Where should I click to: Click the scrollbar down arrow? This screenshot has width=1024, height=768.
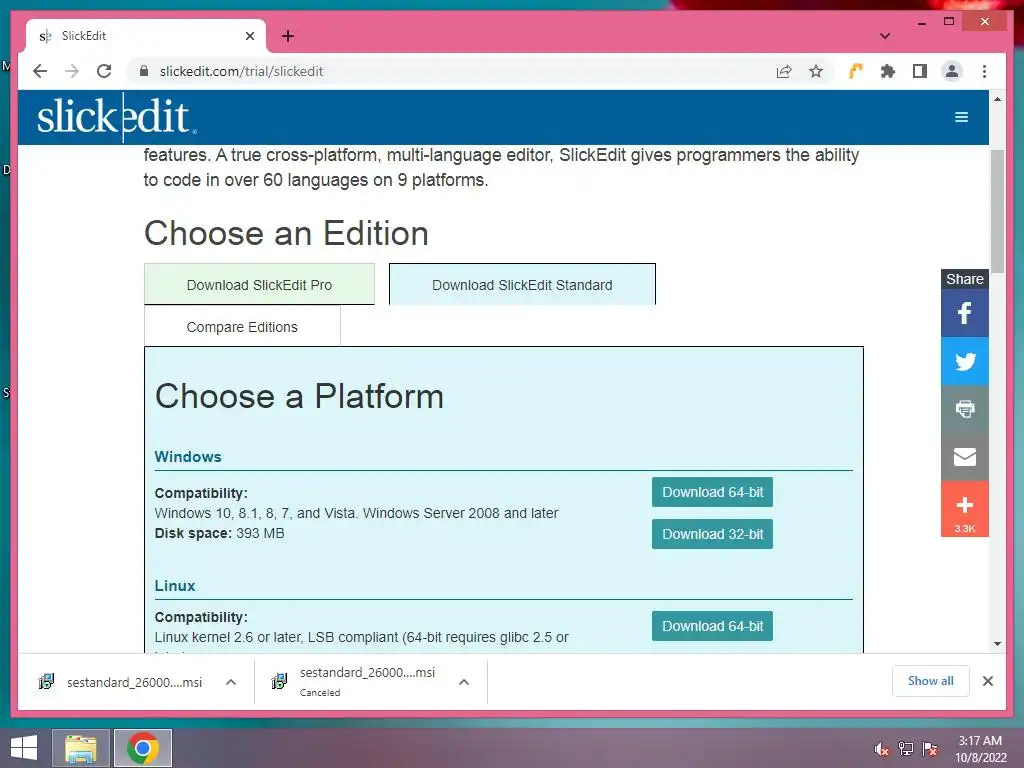[997, 644]
